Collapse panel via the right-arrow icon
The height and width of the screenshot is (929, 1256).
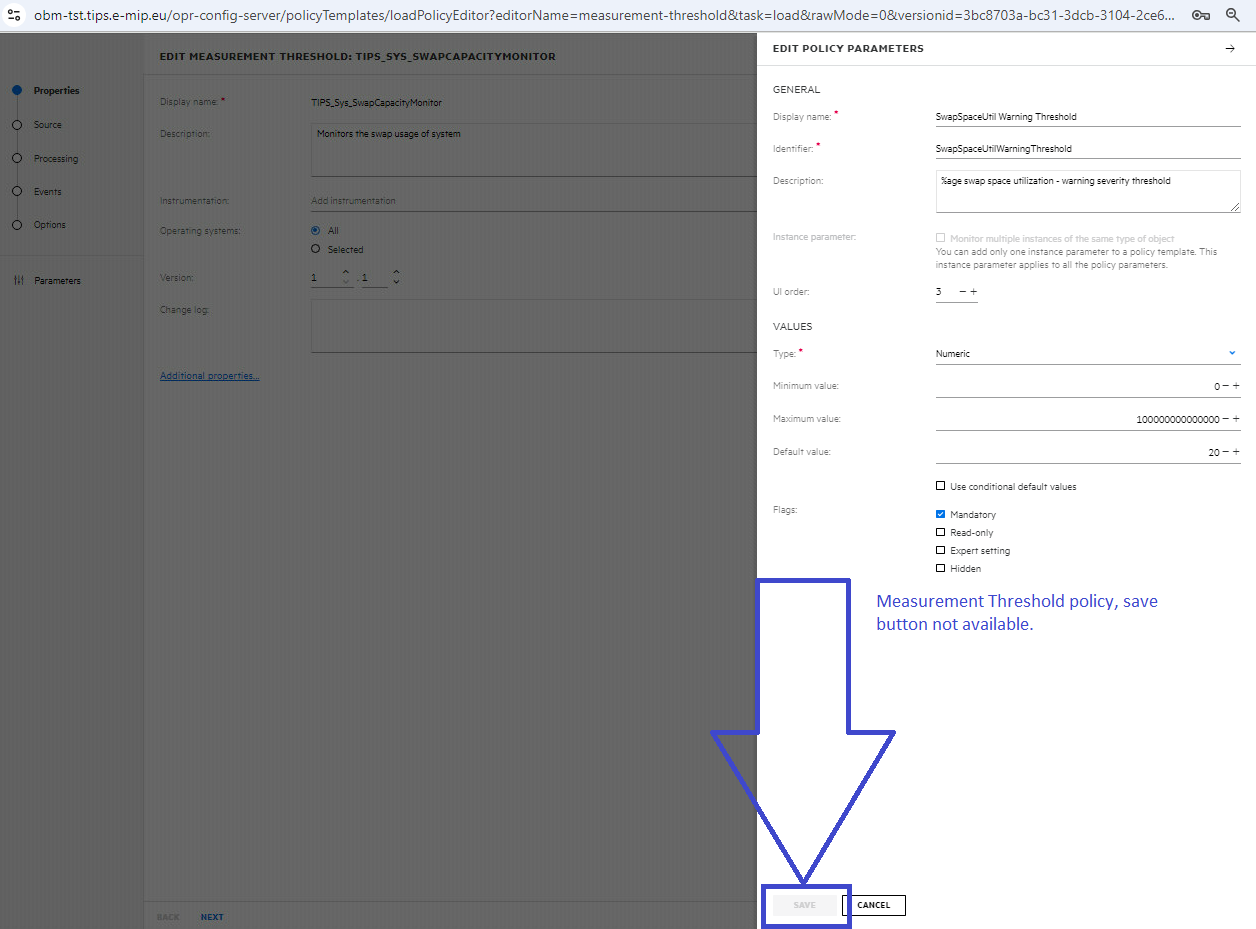click(x=1231, y=47)
